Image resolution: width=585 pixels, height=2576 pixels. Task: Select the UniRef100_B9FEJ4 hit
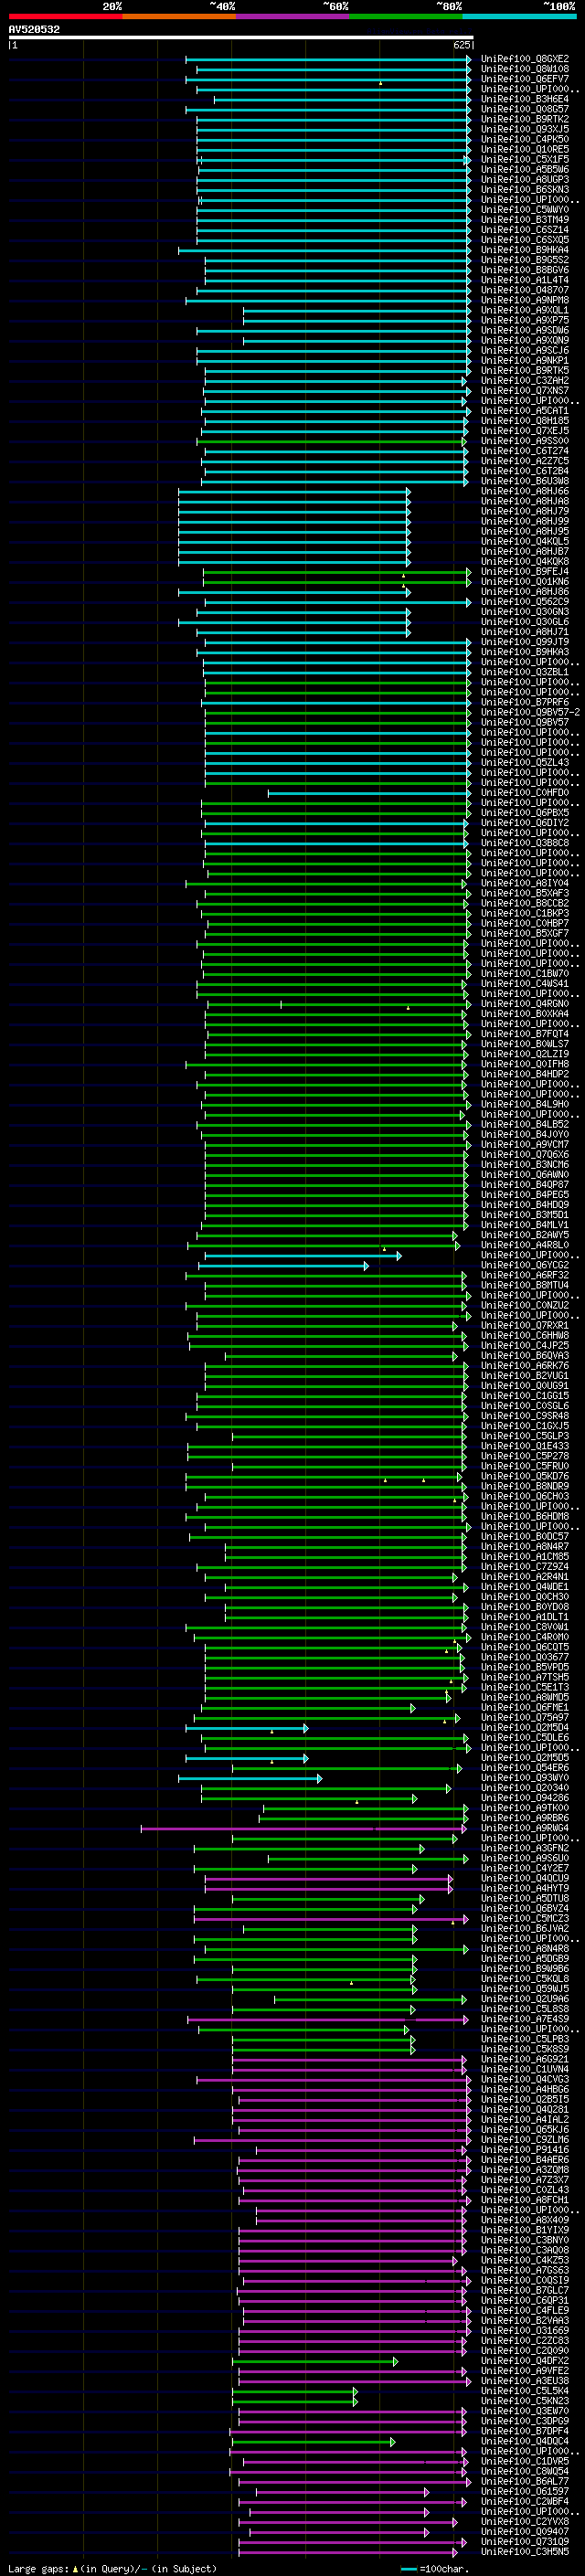click(525, 571)
